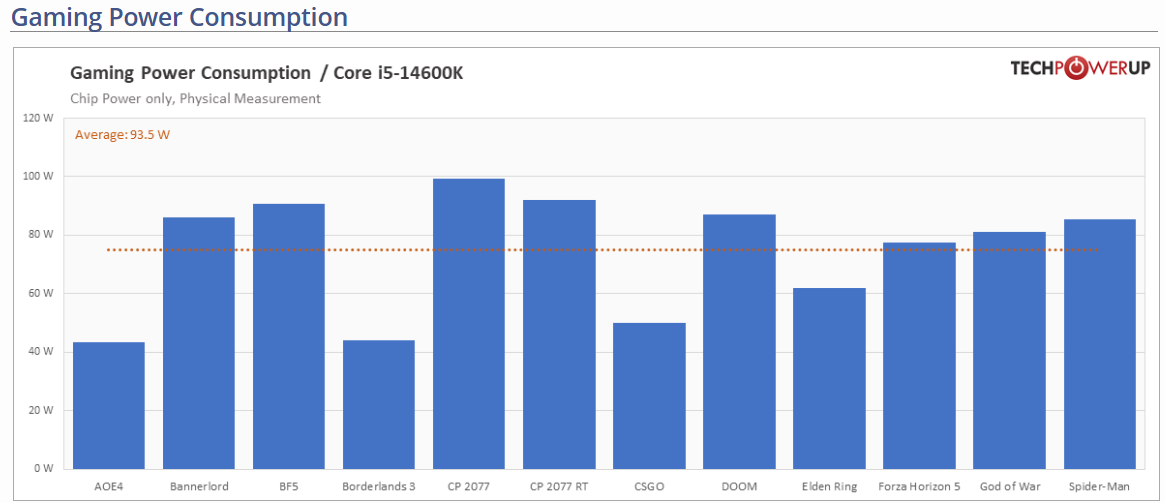Viewport: 1165px width, 503px height.
Task: Click the '120 W' axis label
Action: [39, 118]
